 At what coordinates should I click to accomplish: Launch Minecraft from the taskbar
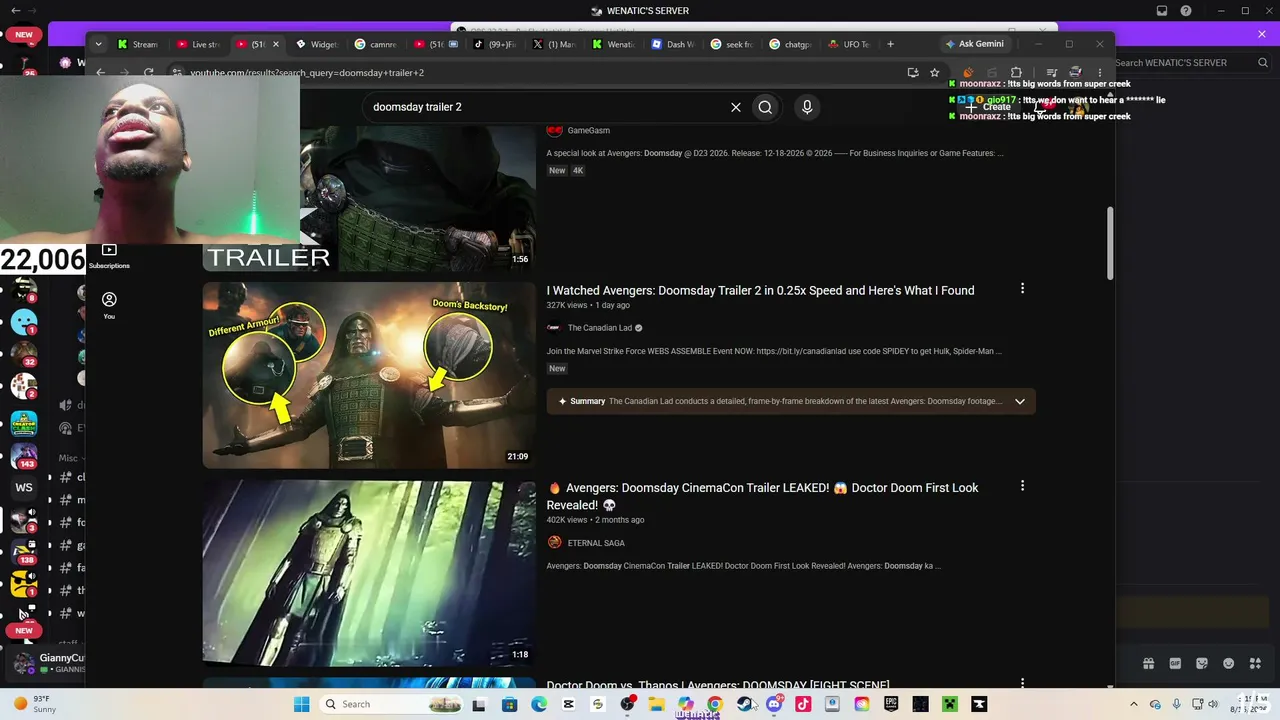(x=950, y=704)
